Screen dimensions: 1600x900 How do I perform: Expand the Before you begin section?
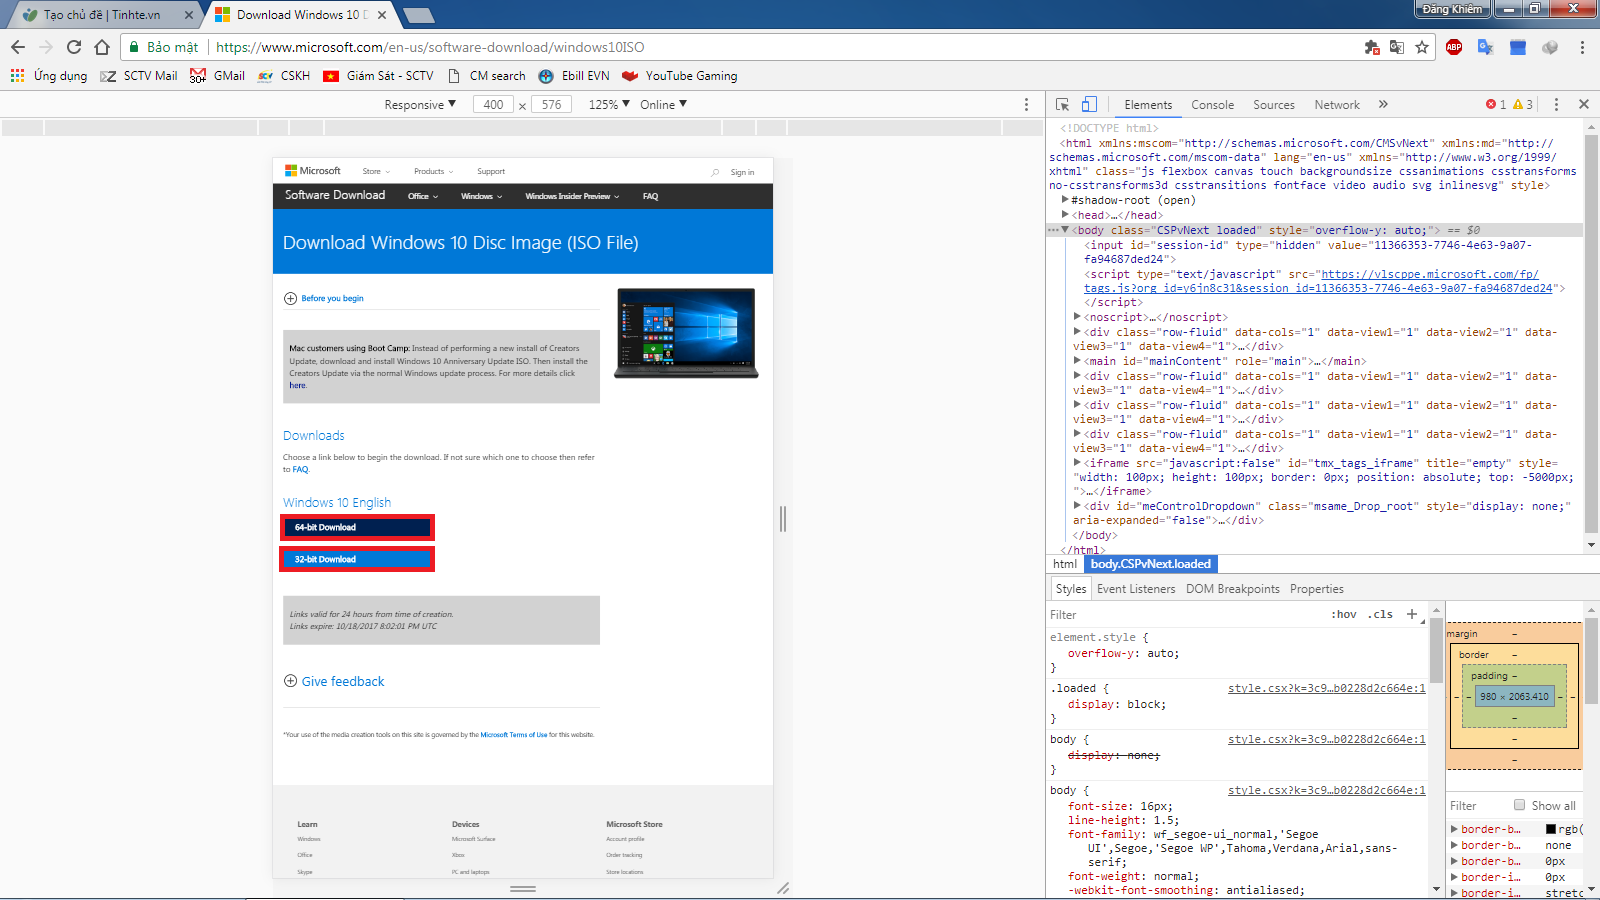(x=324, y=298)
